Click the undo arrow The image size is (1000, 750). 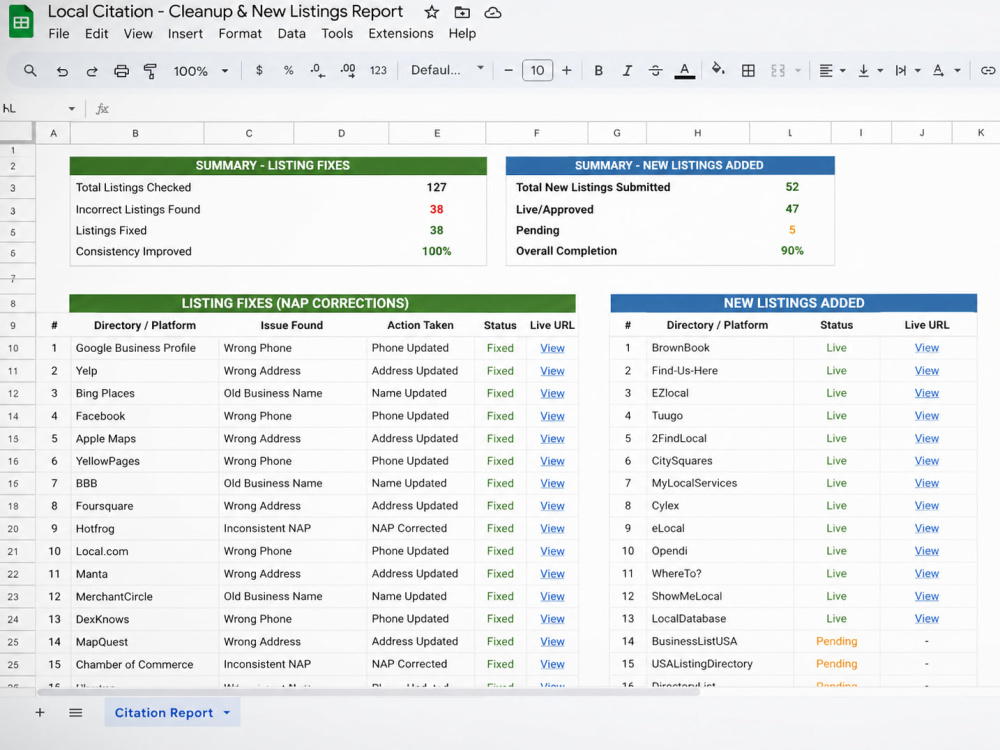click(x=62, y=71)
